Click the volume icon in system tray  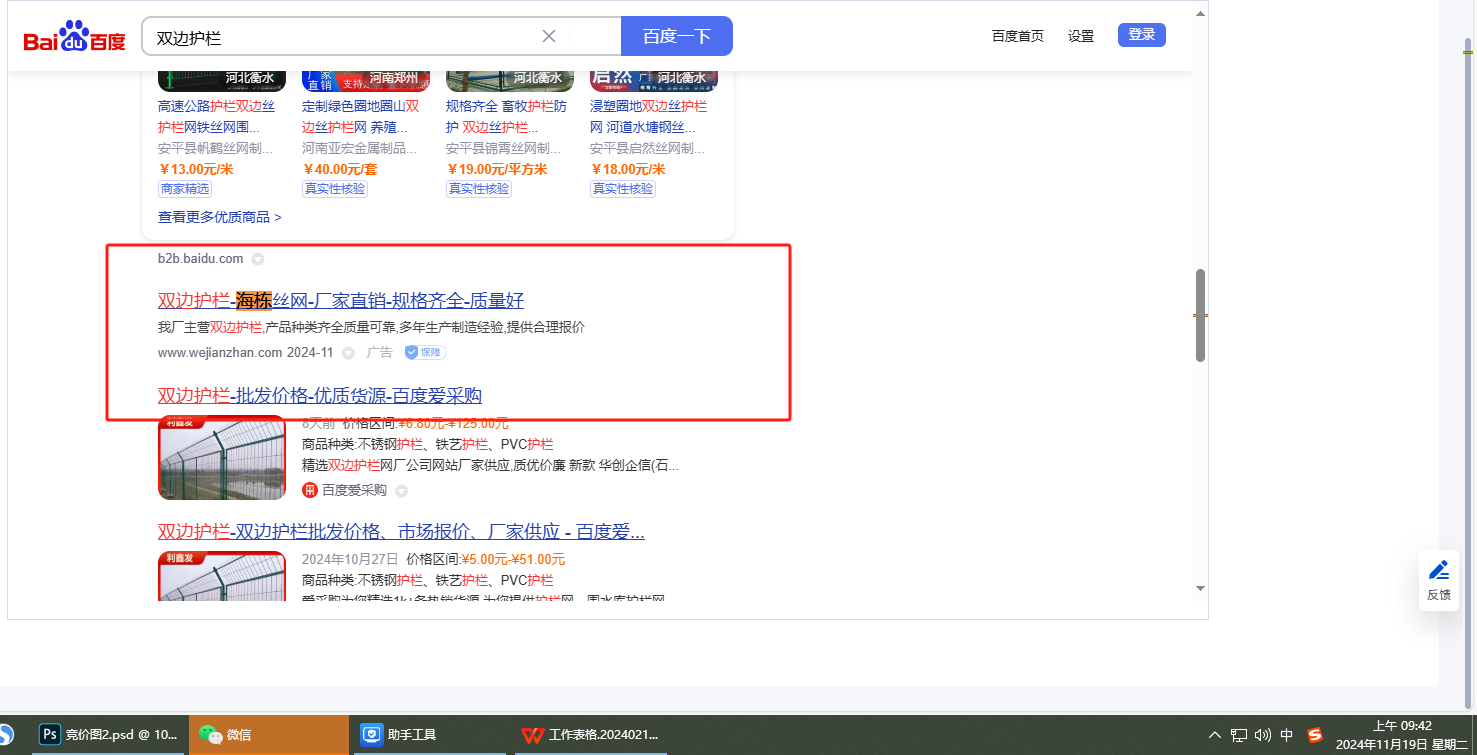(1262, 735)
